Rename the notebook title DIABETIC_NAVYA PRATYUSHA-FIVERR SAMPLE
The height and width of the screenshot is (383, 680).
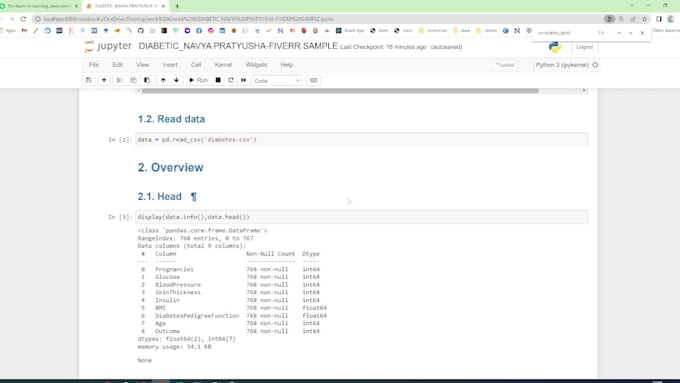tap(238, 46)
